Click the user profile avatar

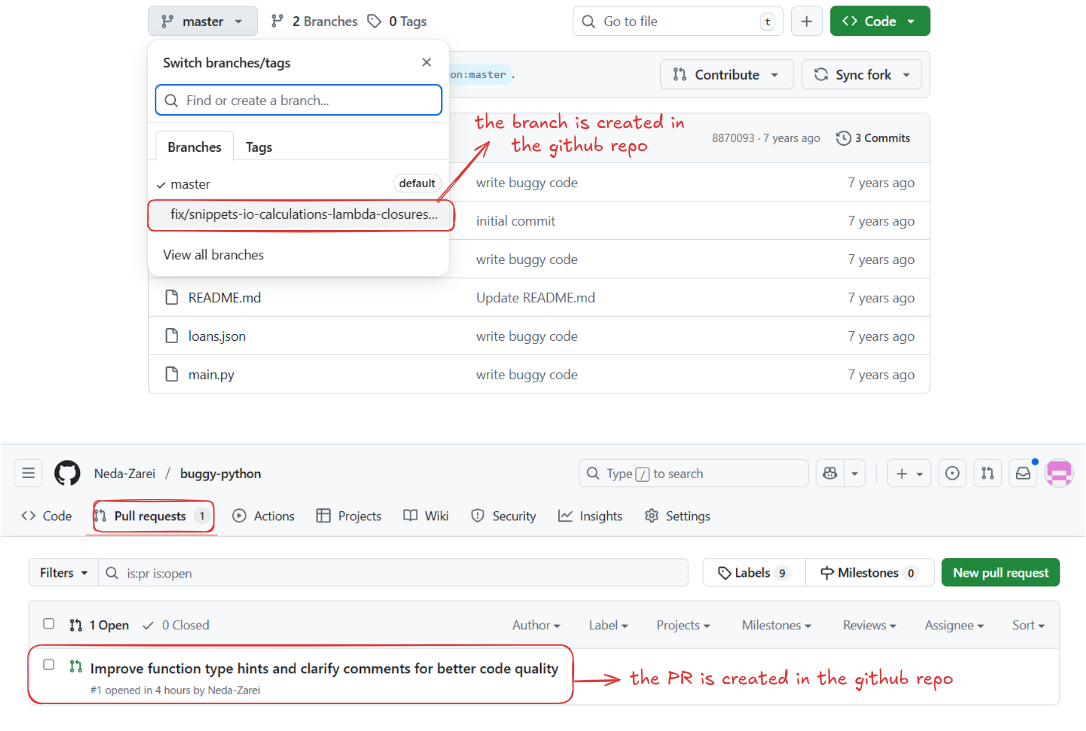[1059, 473]
